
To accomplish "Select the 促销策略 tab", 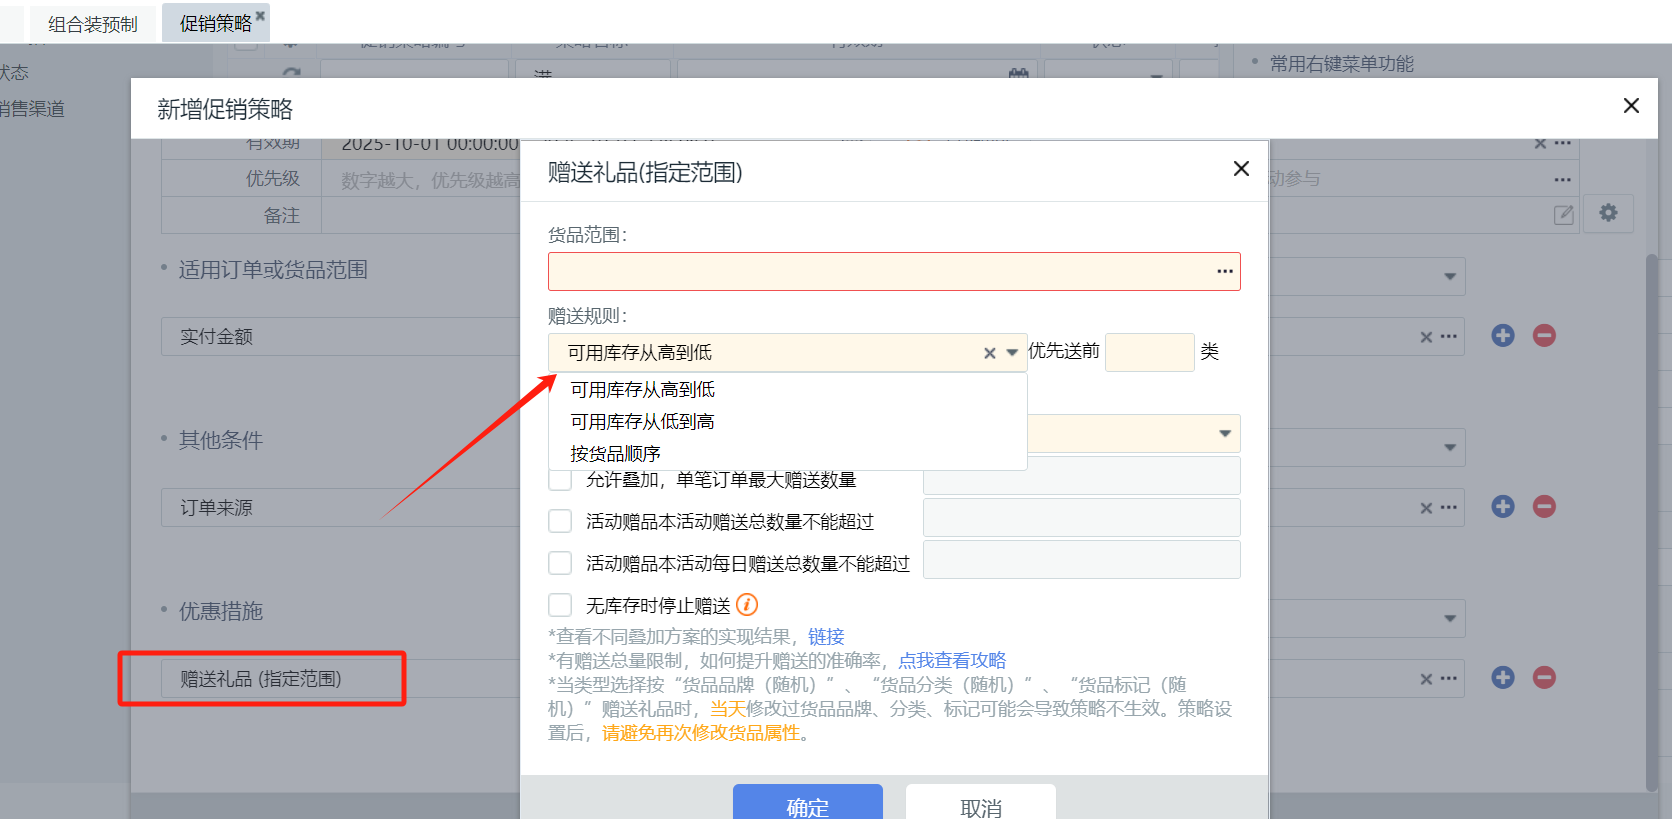I will (x=215, y=24).
